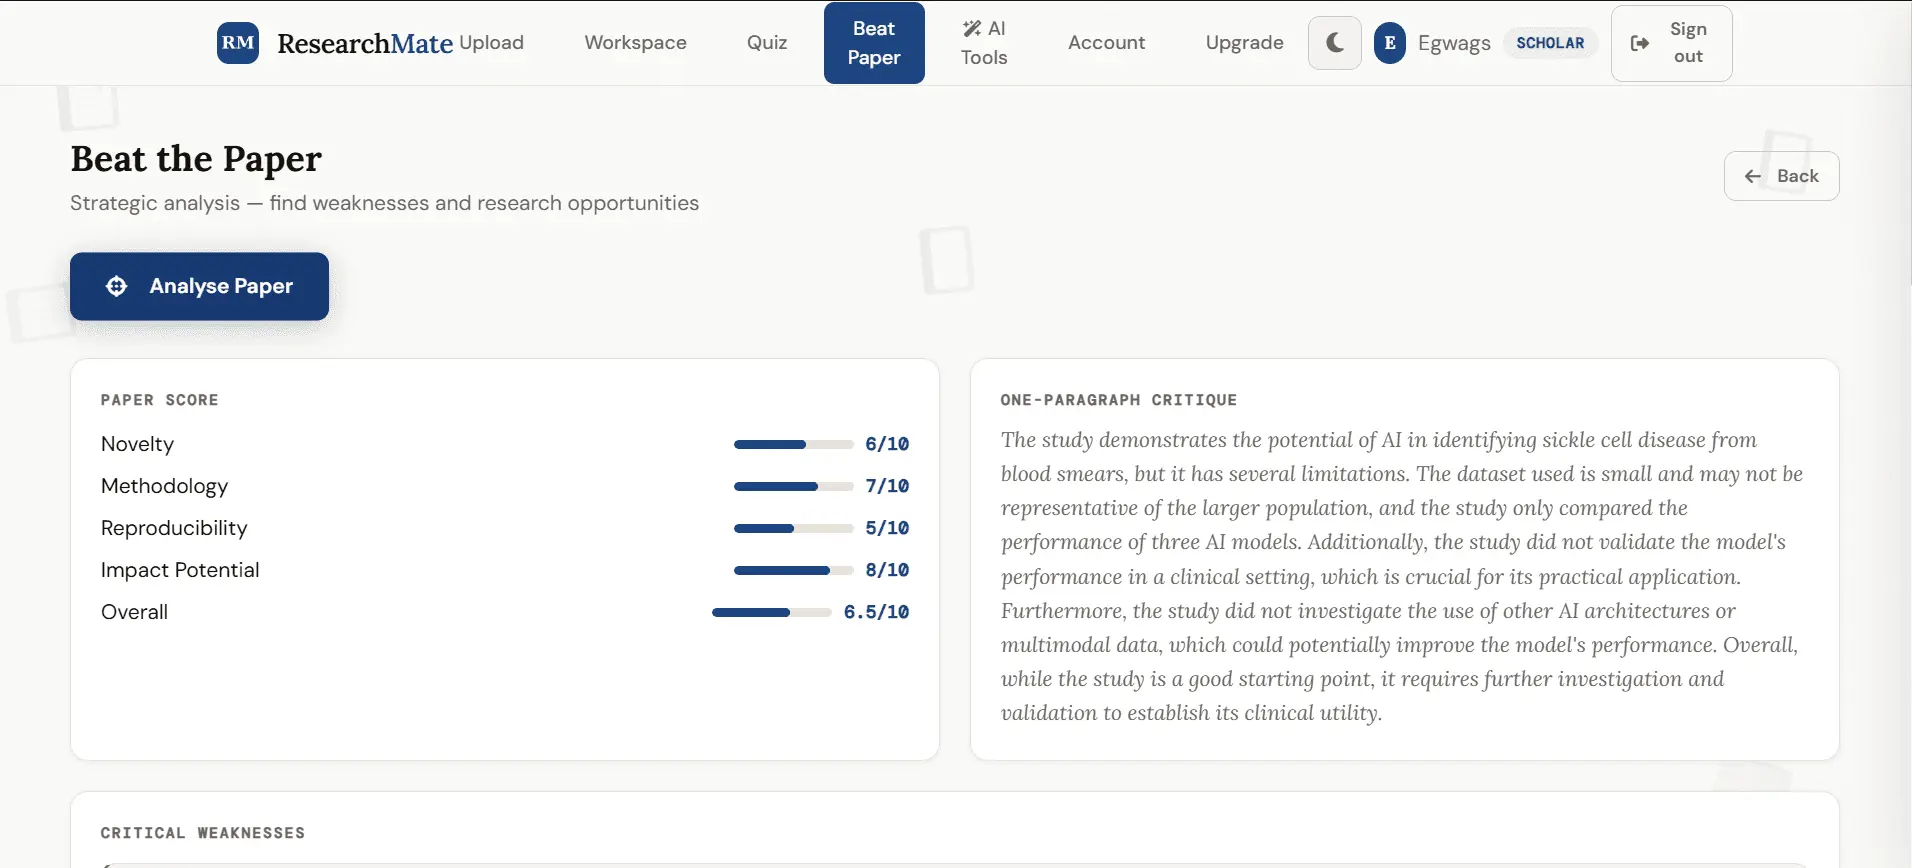Click the Impact Potential label

point(180,570)
